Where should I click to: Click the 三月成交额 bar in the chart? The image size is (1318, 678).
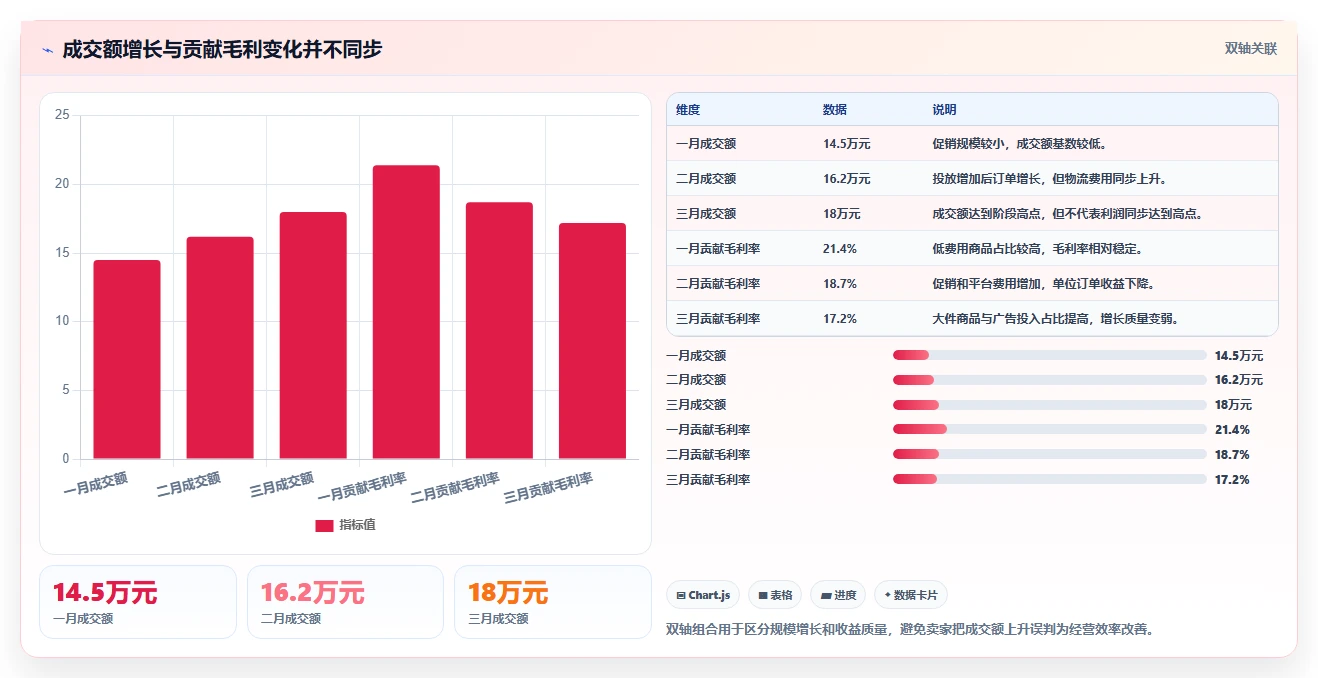click(x=313, y=336)
